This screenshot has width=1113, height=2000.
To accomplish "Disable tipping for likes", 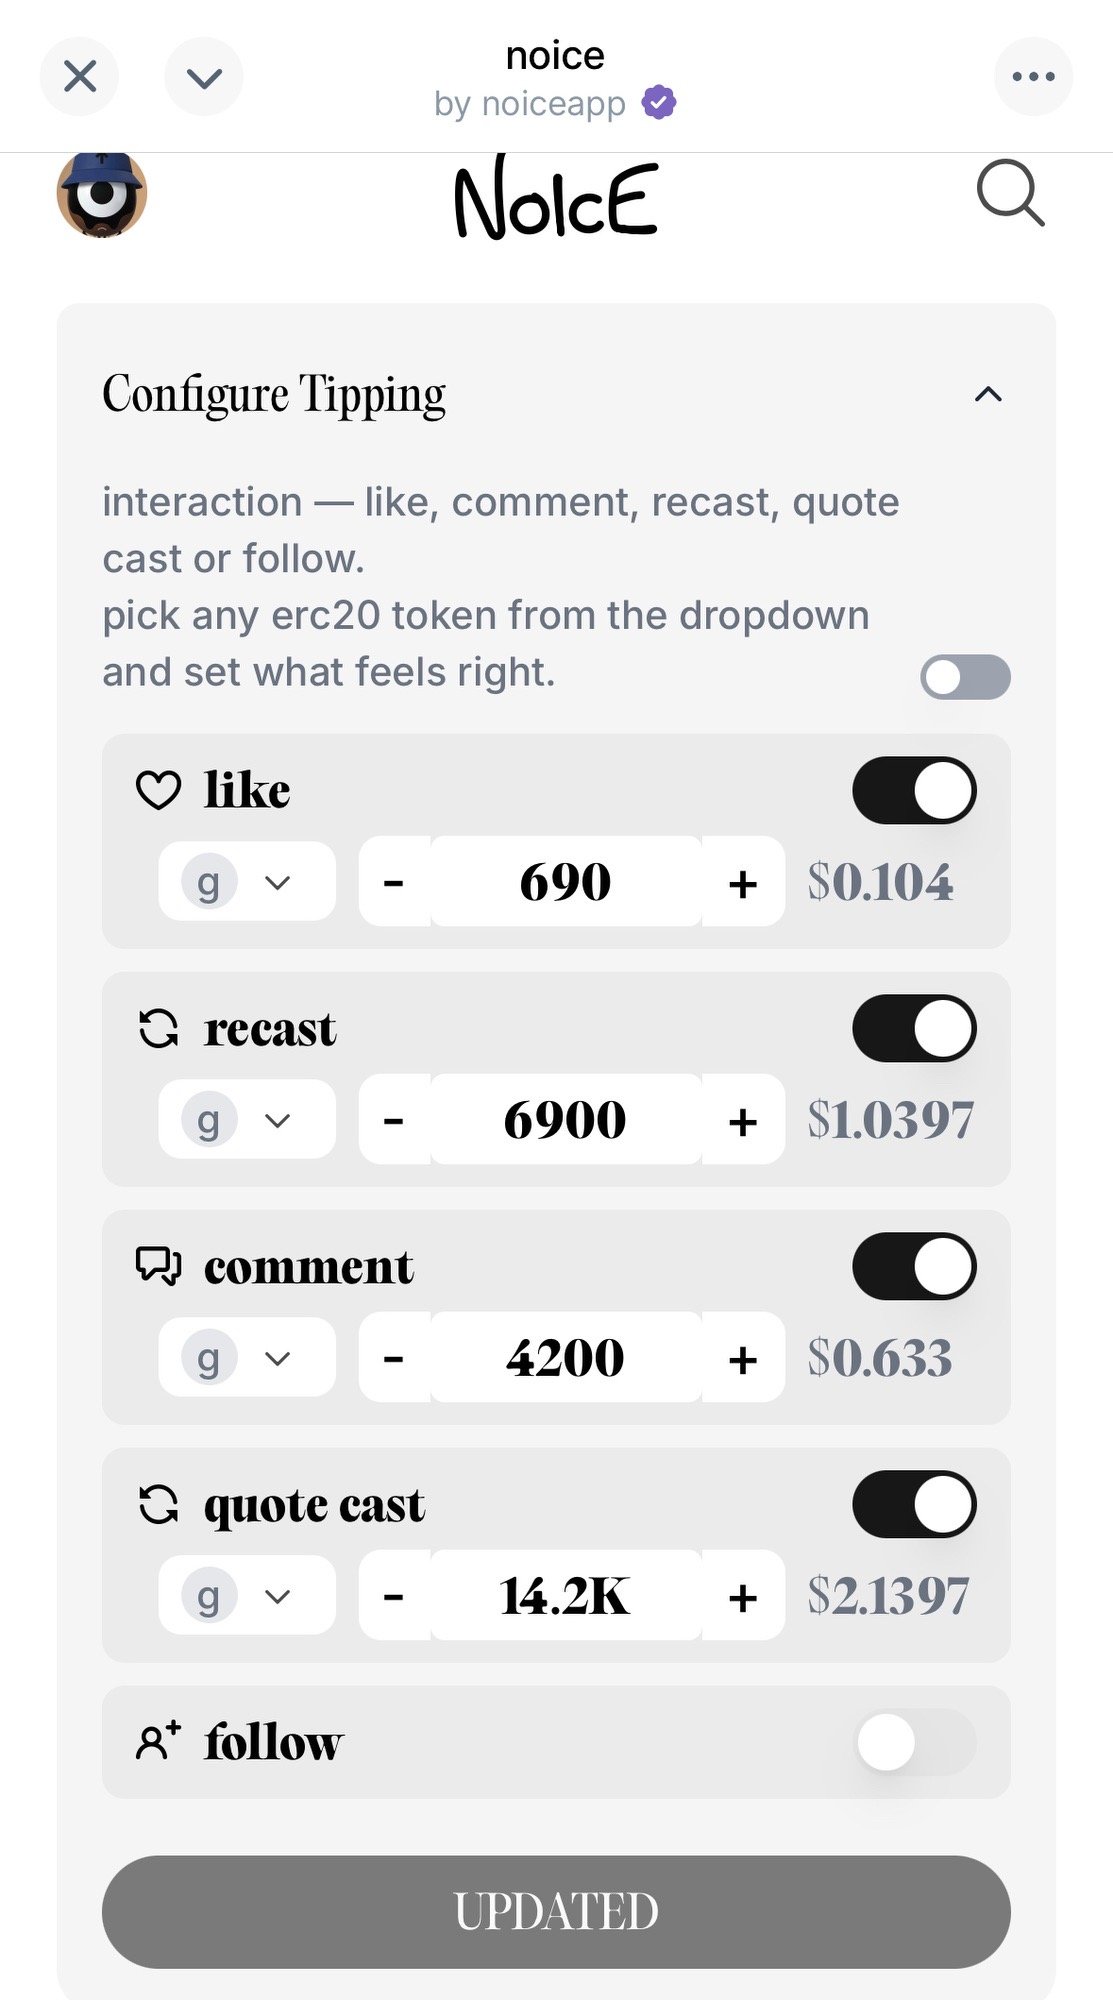I will [914, 790].
